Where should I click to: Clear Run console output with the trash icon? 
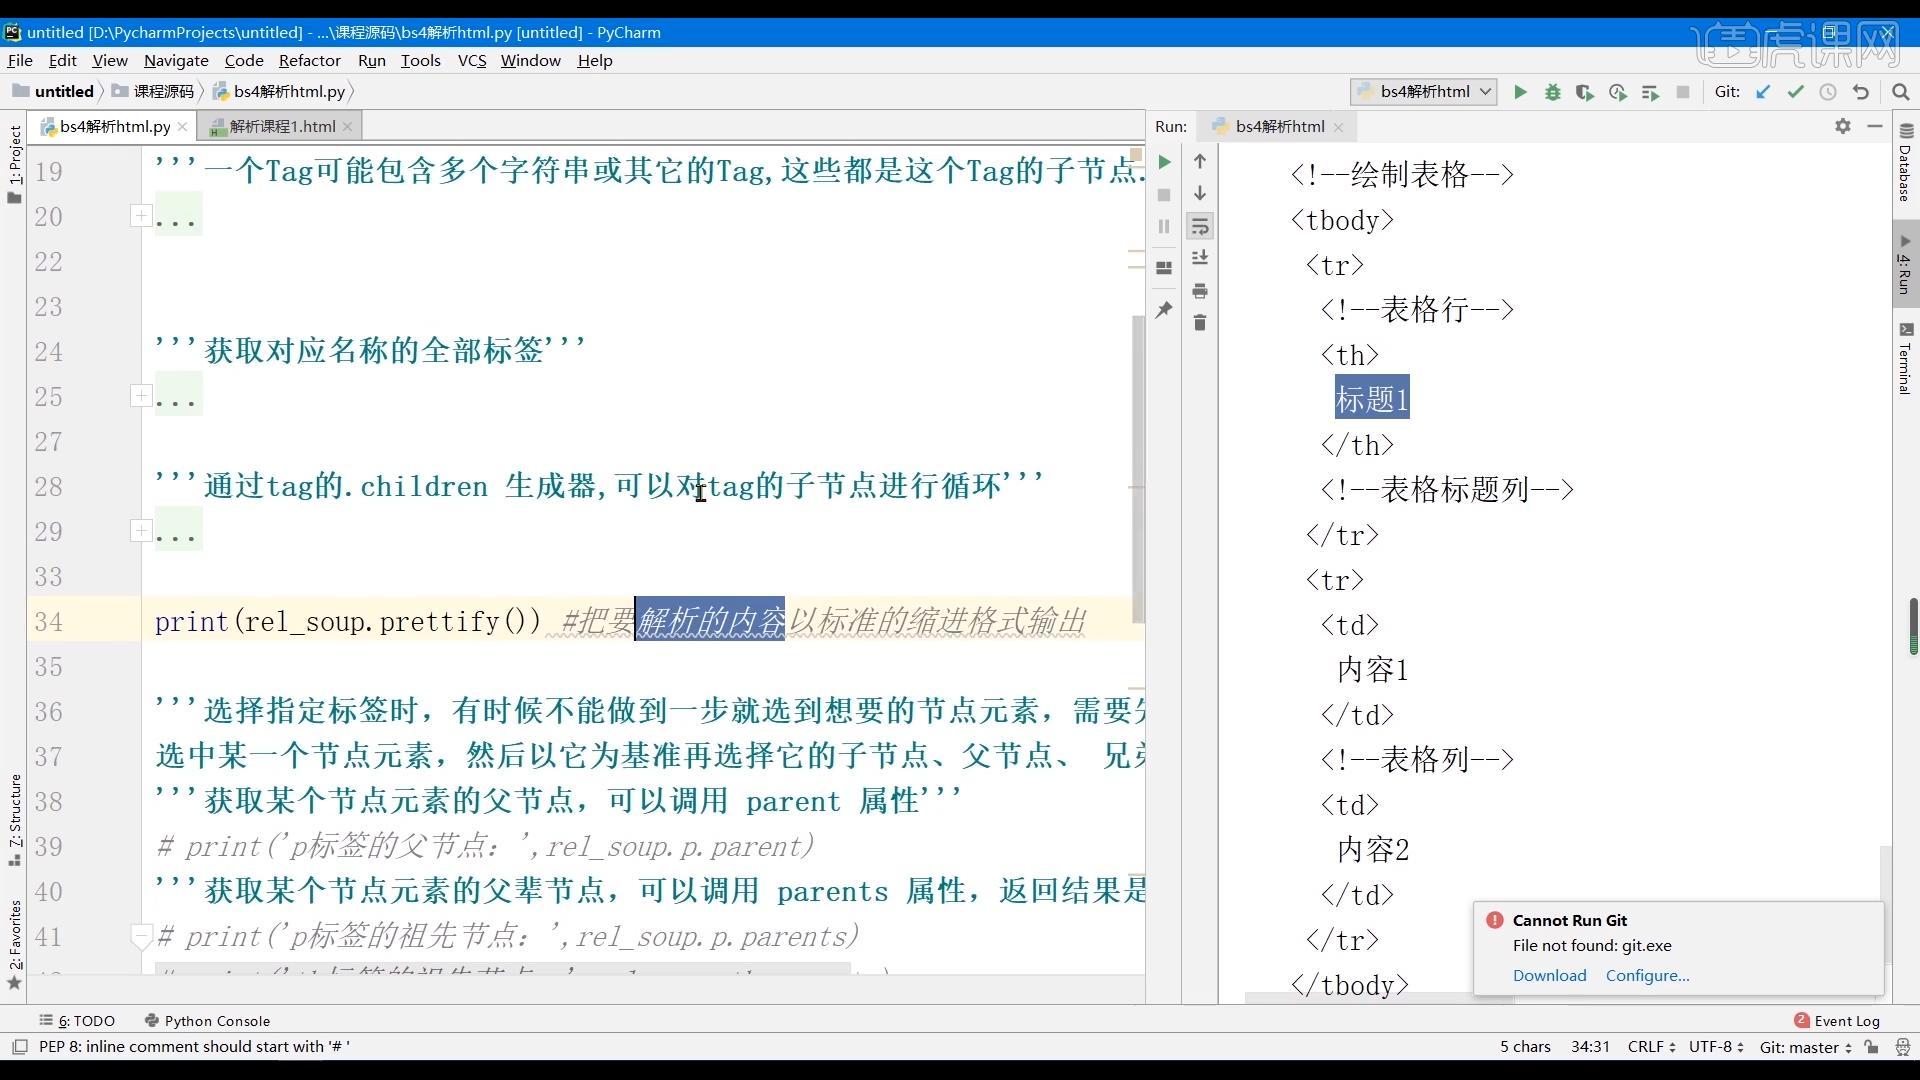pos(1200,323)
